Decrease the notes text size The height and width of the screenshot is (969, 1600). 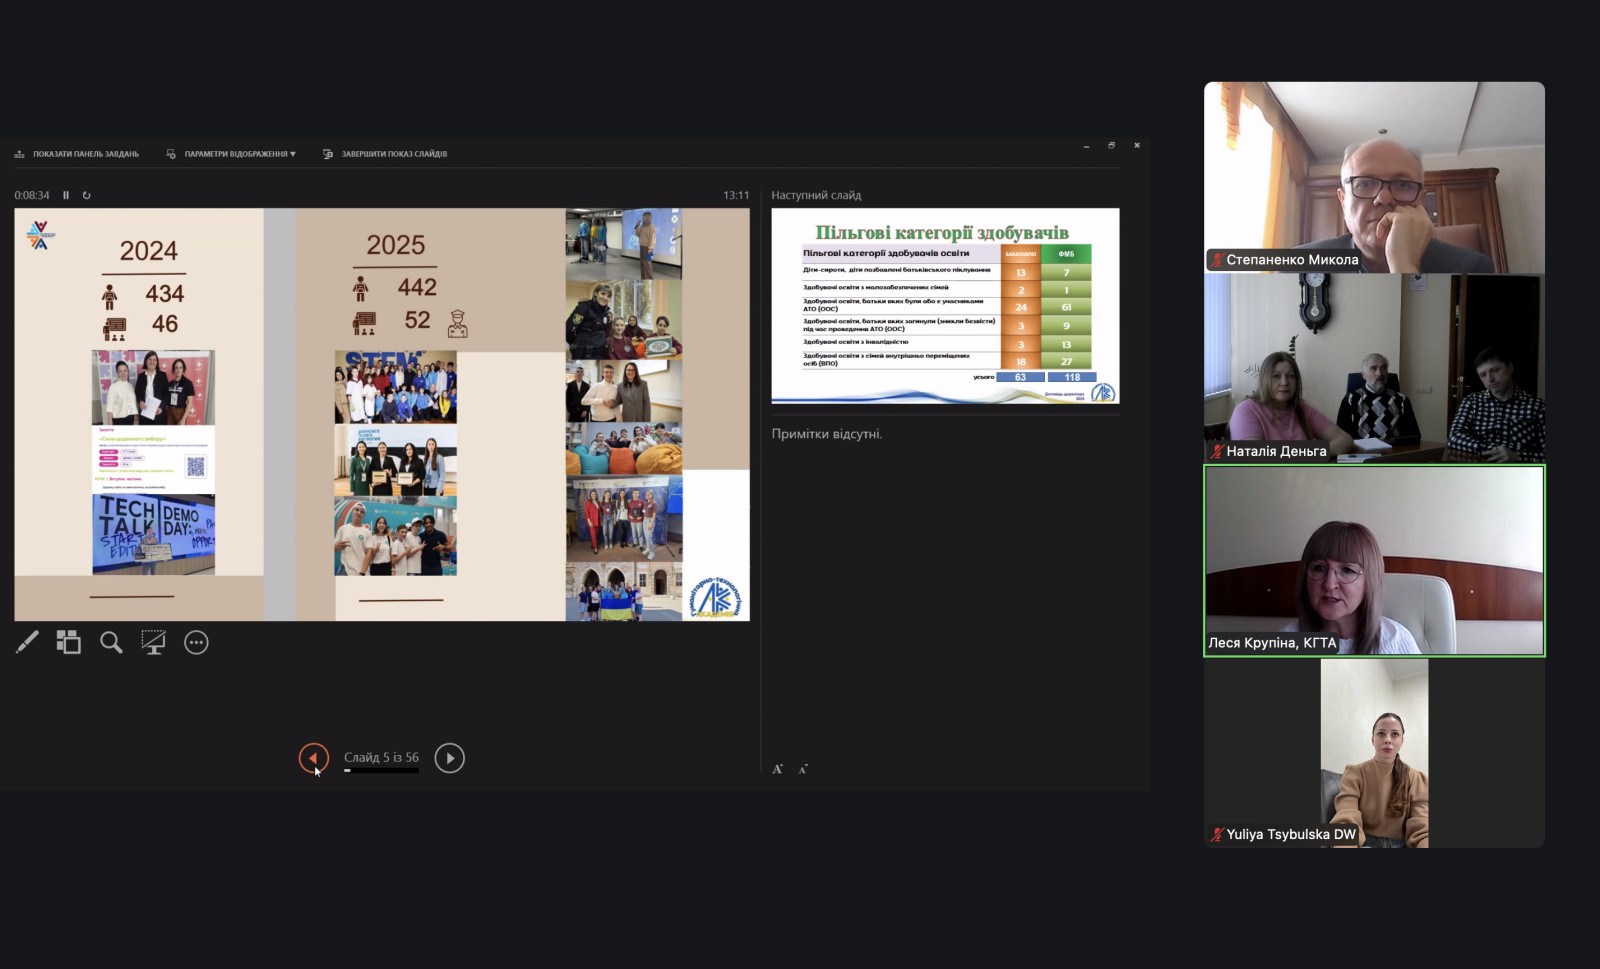802,769
